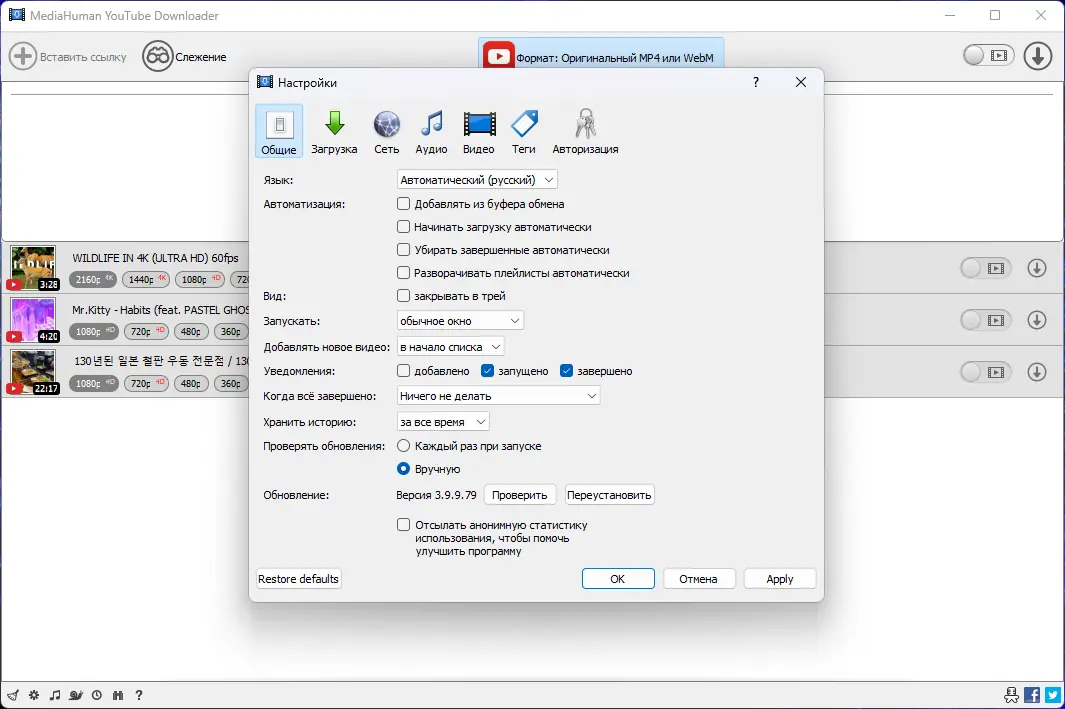Toggle video switch for Mr.Kitty row
The width and height of the screenshot is (1065, 709).
986,320
